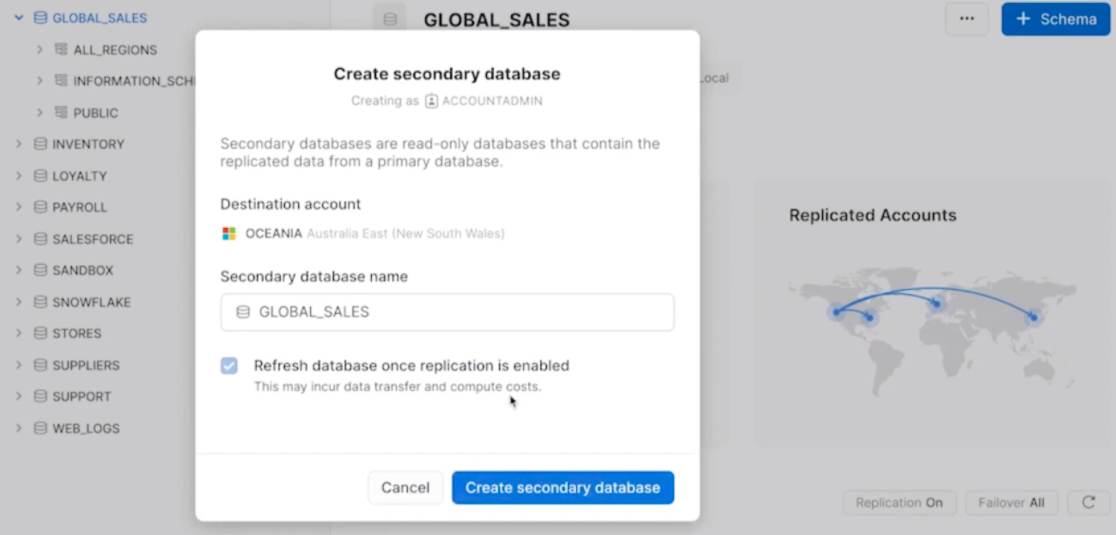Collapse the GLOBAL_SALES tree node
The width and height of the screenshot is (1116, 535).
pyautogui.click(x=19, y=18)
